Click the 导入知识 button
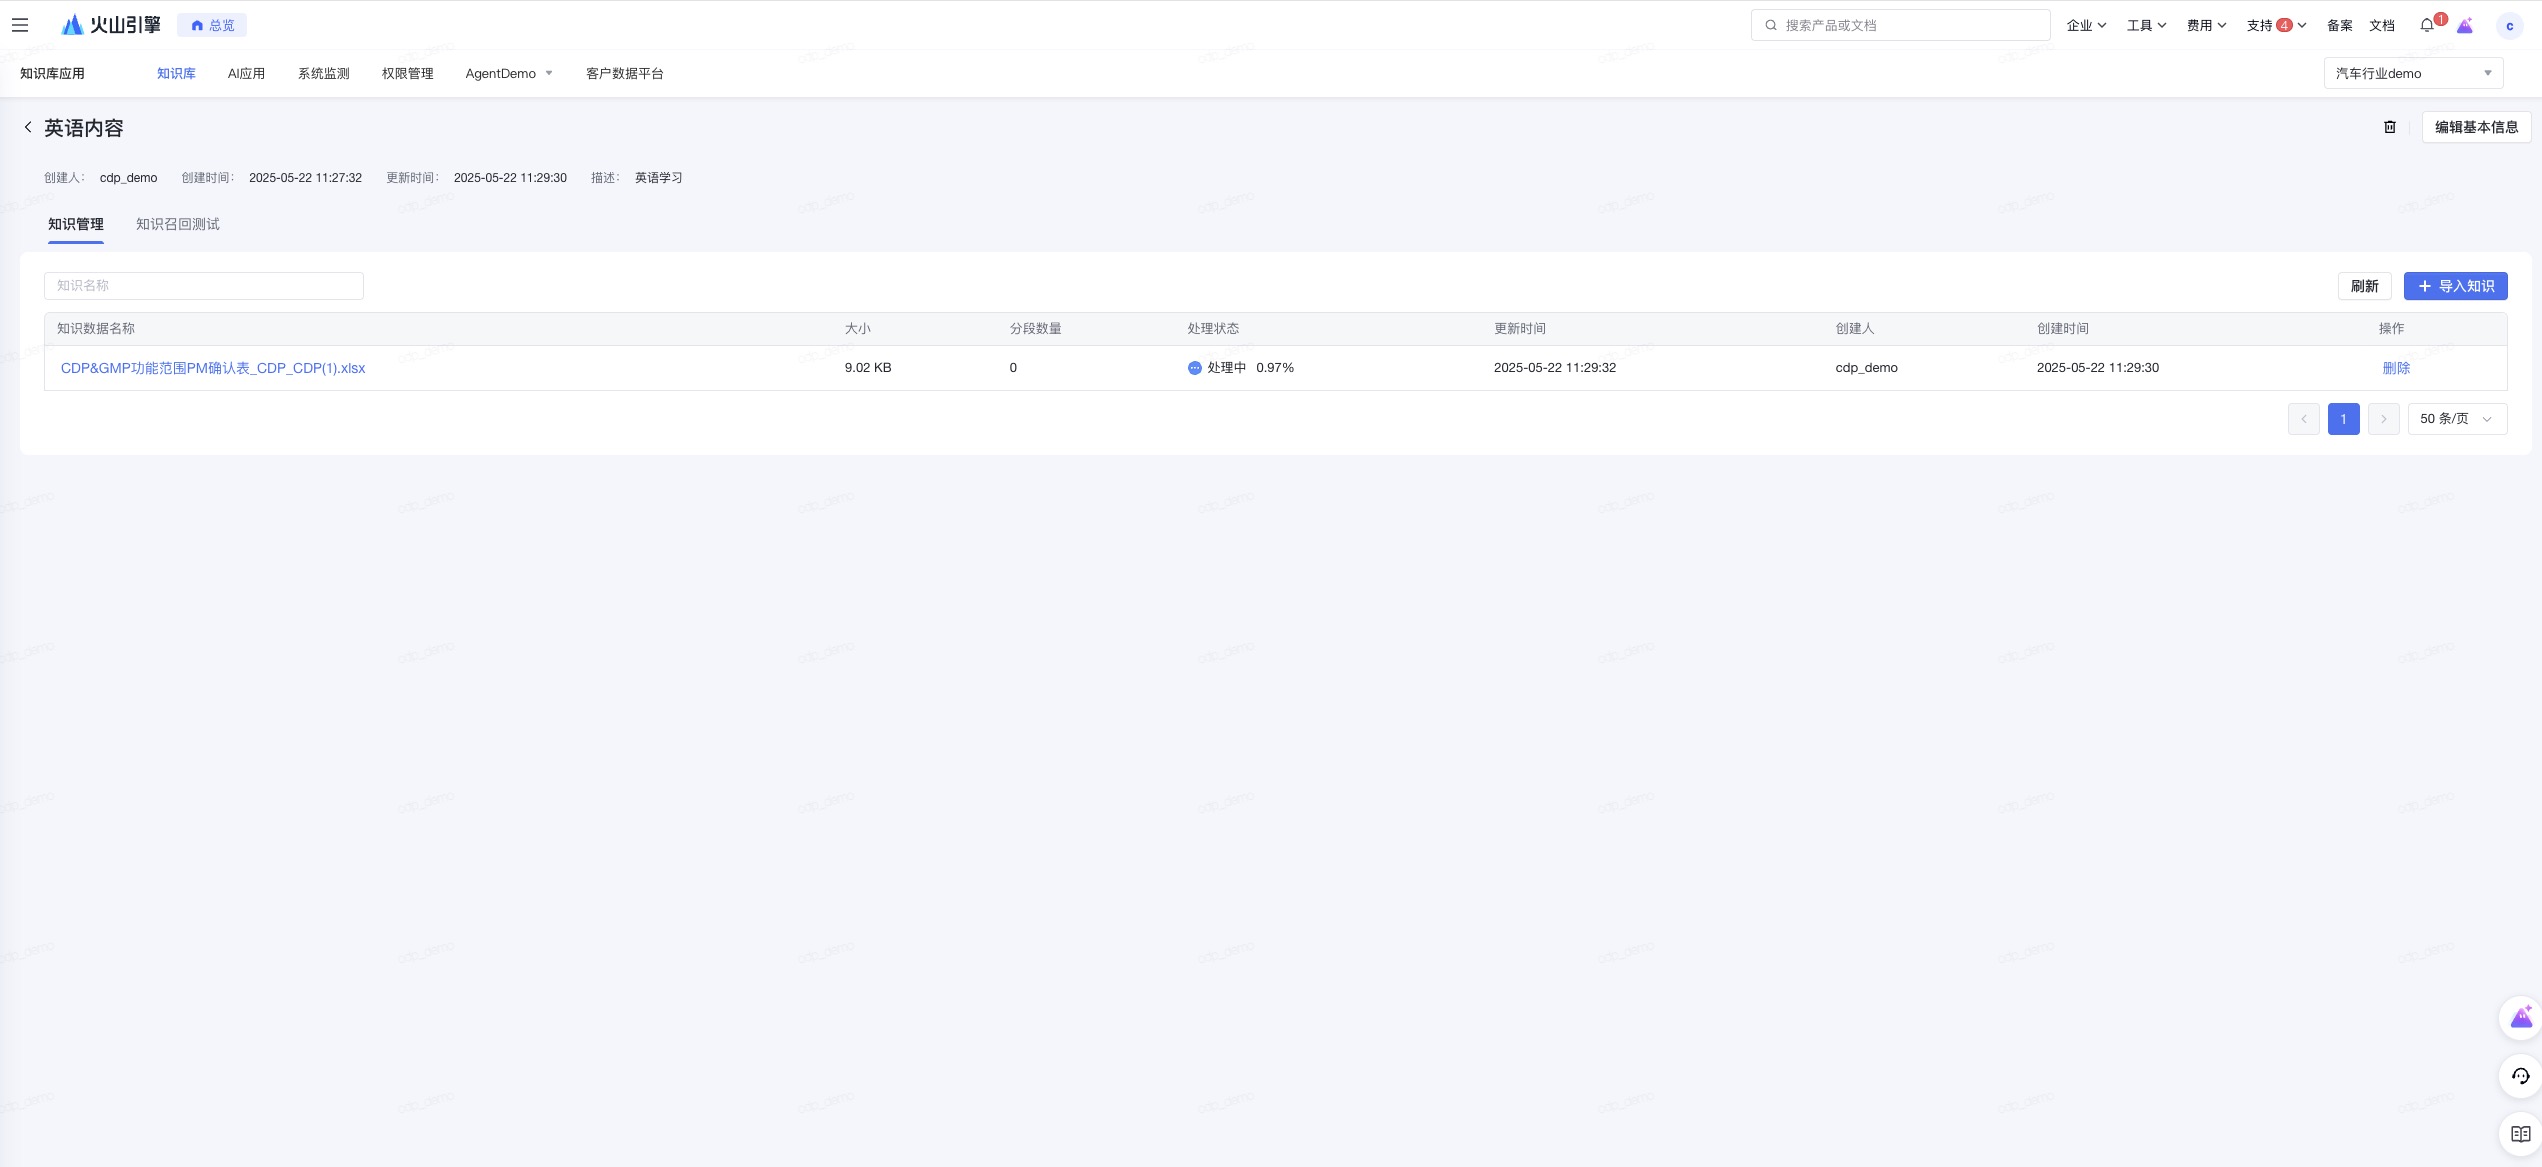Image resolution: width=2542 pixels, height=1167 pixels. pyautogui.click(x=2455, y=286)
